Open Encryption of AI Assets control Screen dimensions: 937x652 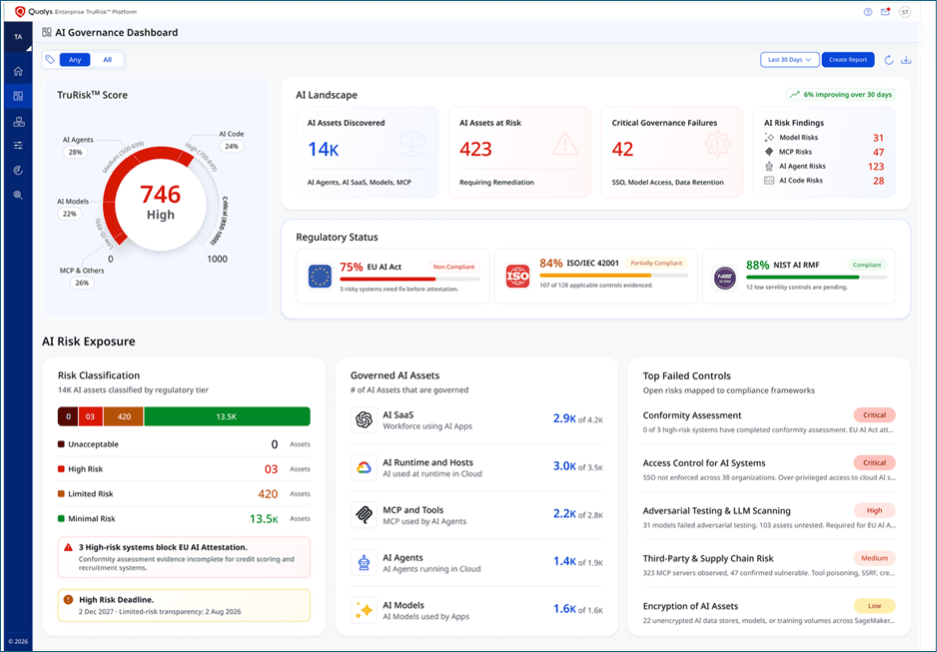pos(768,613)
